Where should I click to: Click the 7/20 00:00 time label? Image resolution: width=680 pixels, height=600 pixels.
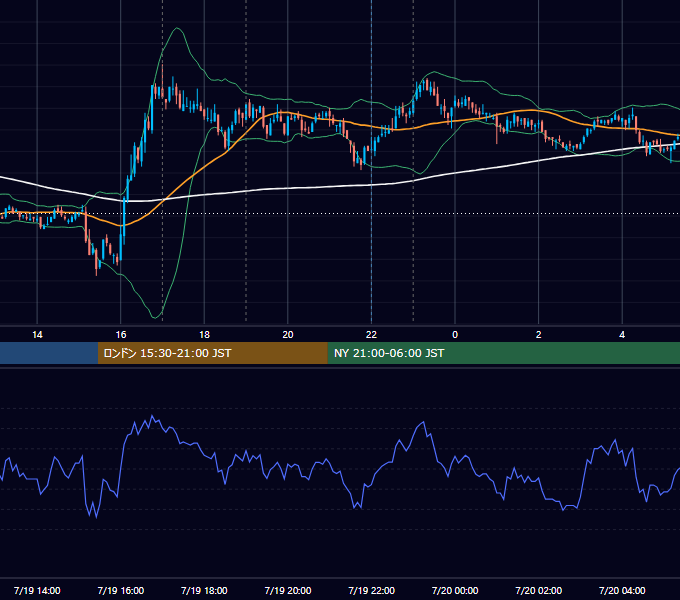pos(455,590)
